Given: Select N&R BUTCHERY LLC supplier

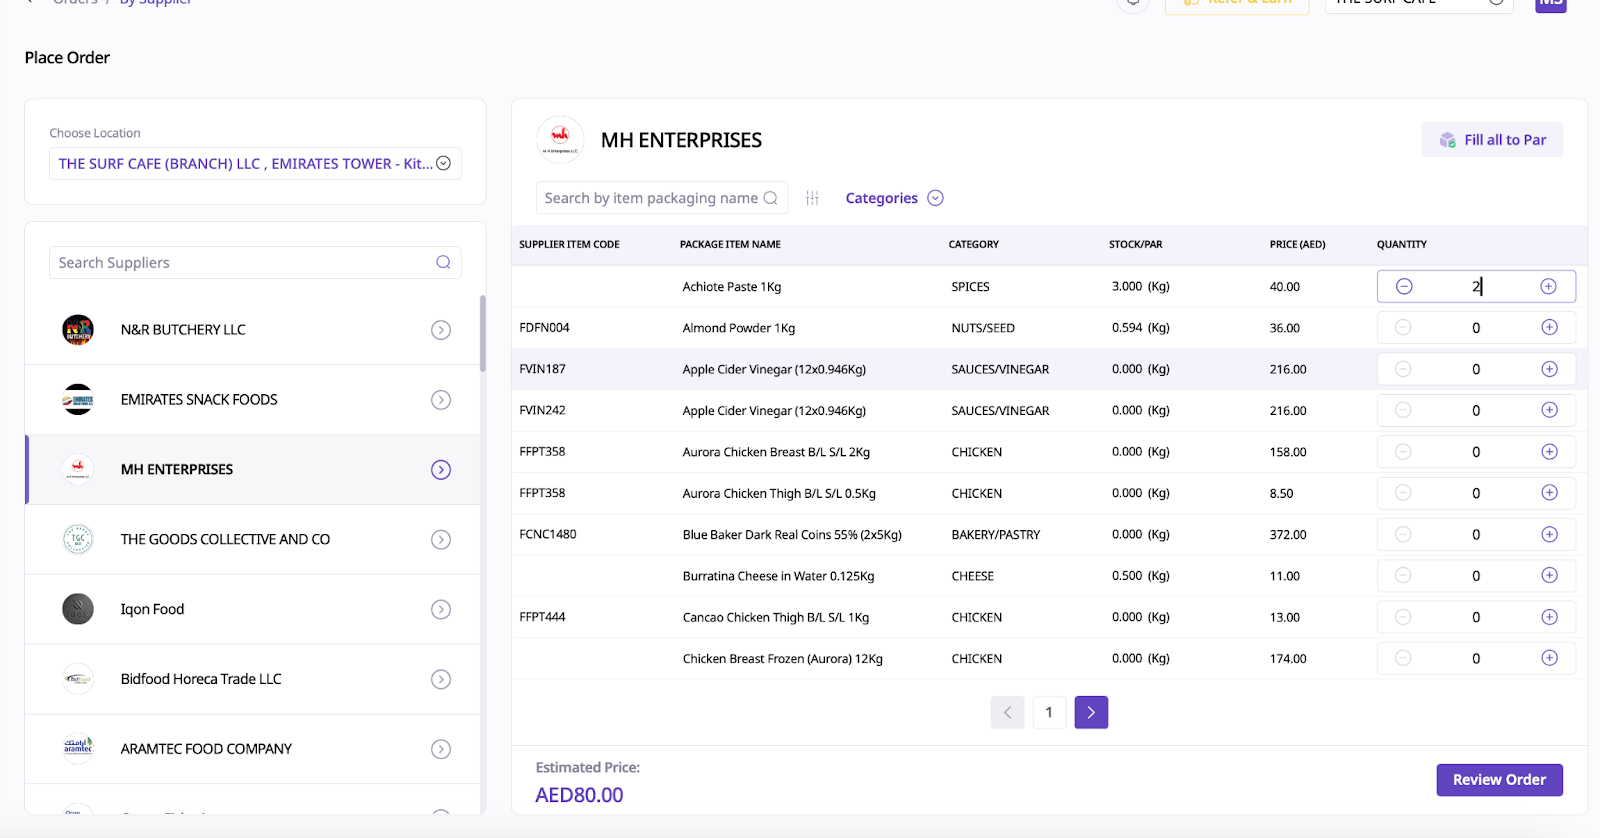Looking at the screenshot, I should pyautogui.click(x=253, y=330).
